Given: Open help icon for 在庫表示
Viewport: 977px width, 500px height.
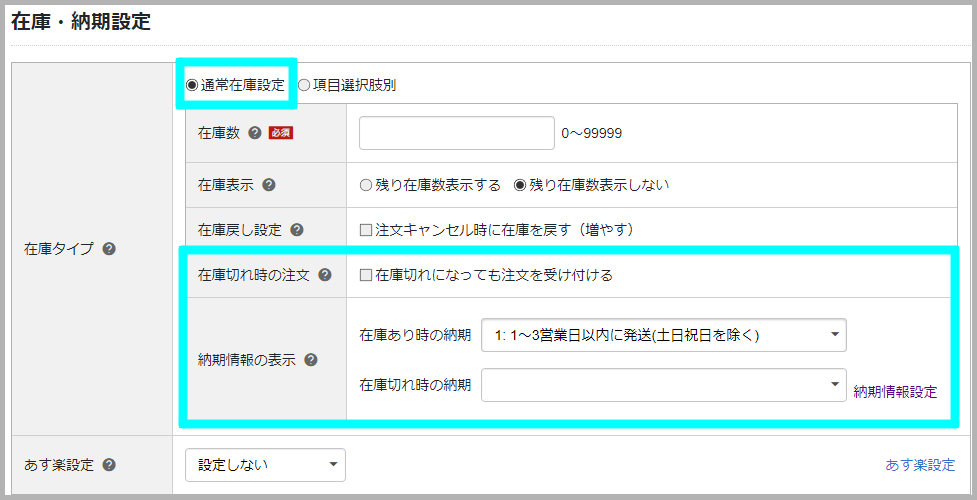Looking at the screenshot, I should [x=269, y=185].
